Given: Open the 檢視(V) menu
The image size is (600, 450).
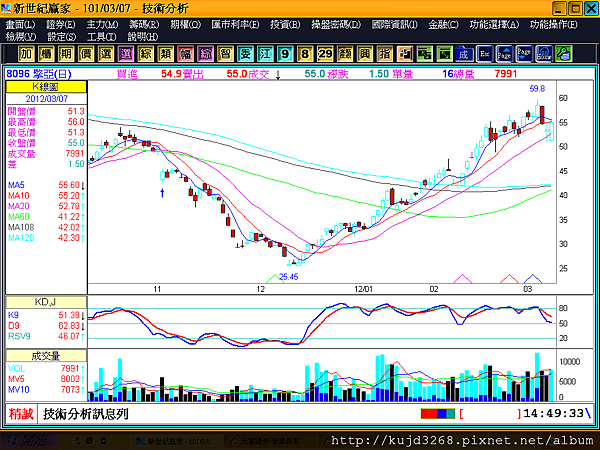Looking at the screenshot, I should [x=21, y=37].
